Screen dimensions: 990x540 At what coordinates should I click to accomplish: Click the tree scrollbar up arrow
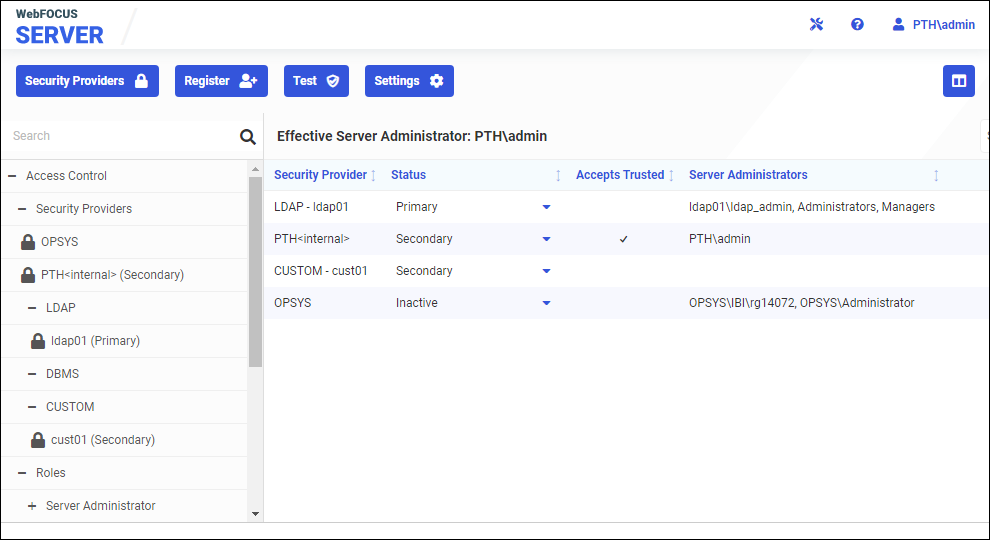click(255, 169)
